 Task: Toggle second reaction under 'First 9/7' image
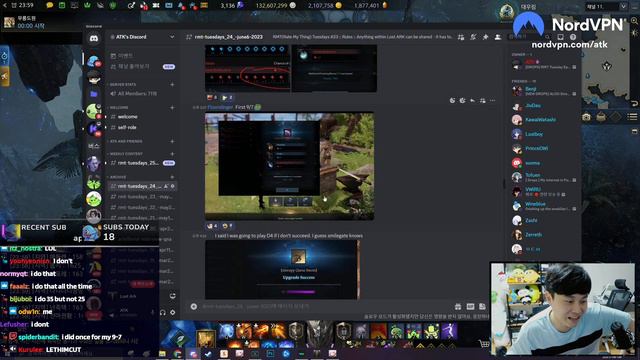point(227,226)
